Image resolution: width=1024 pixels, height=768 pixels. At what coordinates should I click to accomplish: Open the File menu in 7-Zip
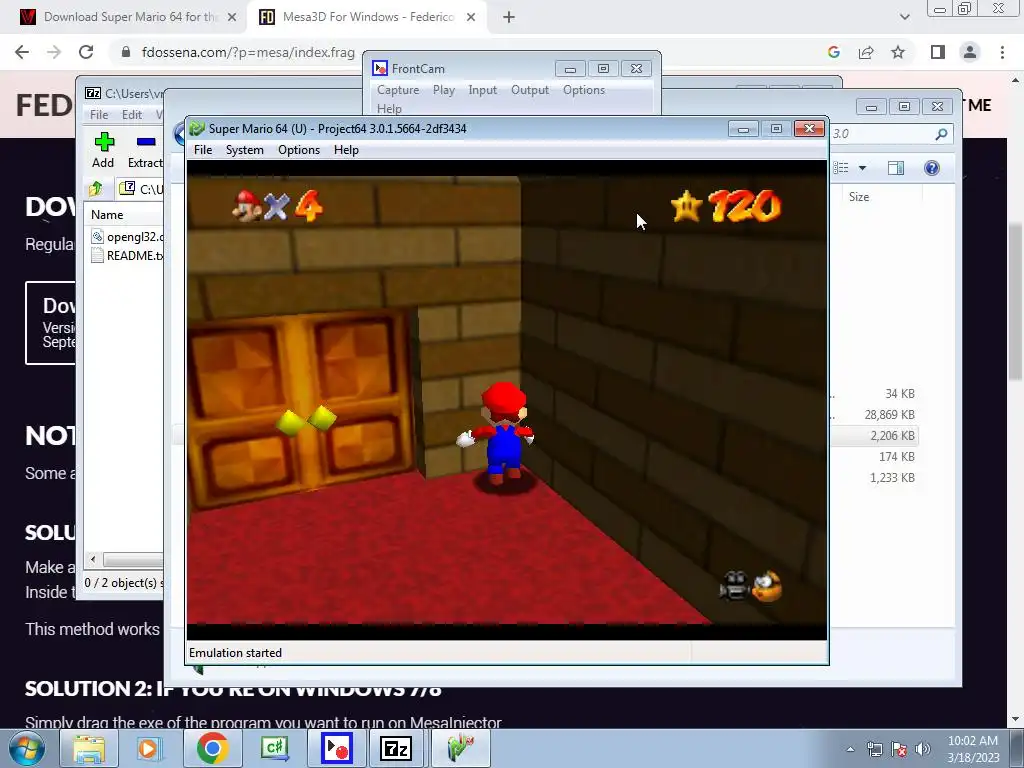[x=99, y=115]
